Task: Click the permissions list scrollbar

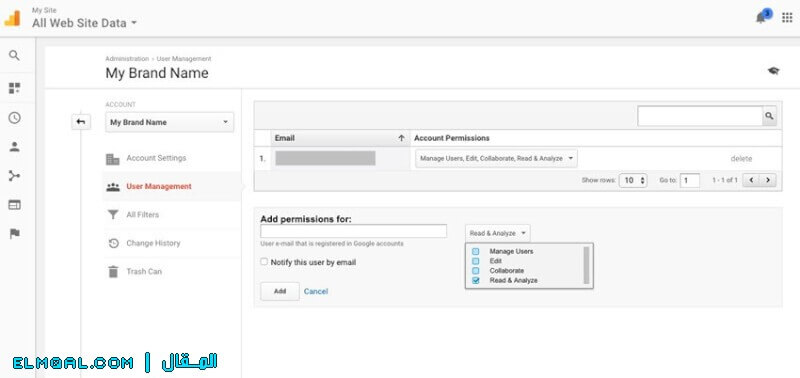Action: 586,265
